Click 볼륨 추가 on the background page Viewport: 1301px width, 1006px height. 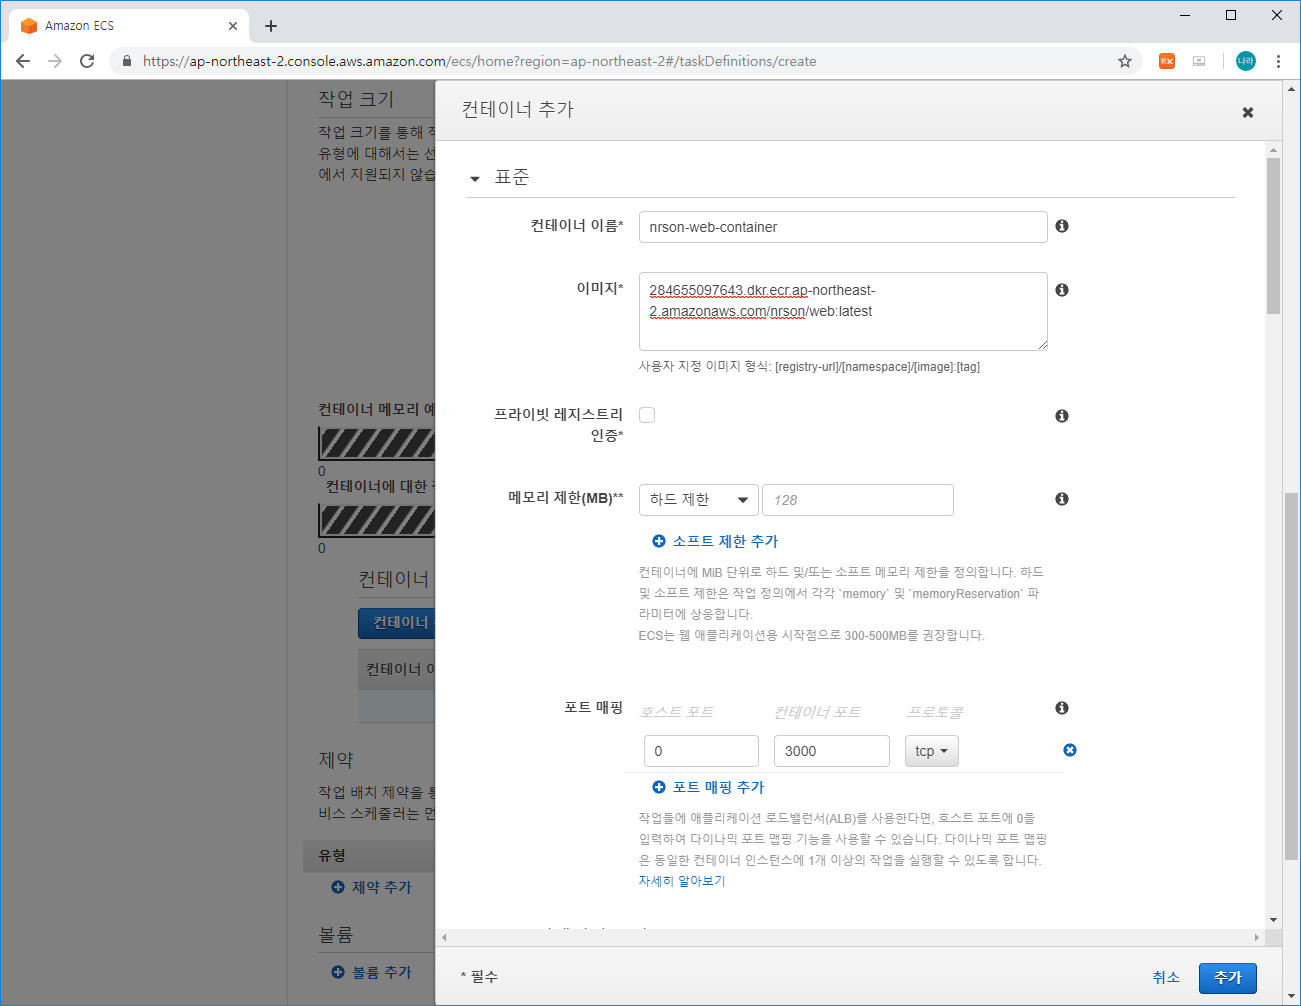pyautogui.click(x=371, y=972)
